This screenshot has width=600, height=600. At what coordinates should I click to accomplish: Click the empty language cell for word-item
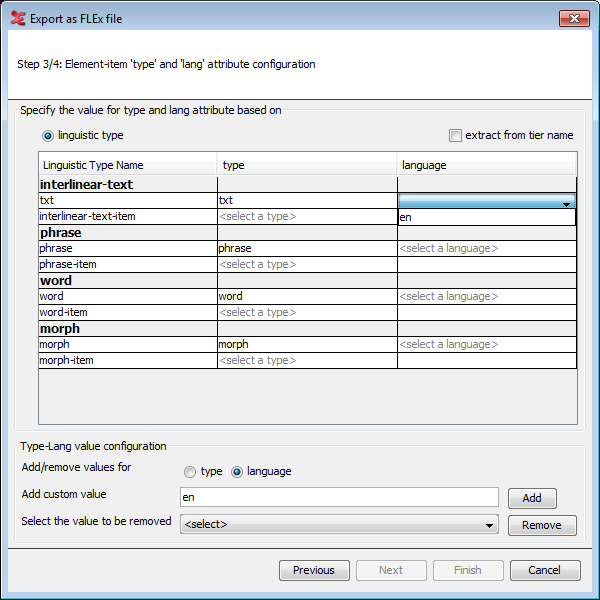[487, 313]
